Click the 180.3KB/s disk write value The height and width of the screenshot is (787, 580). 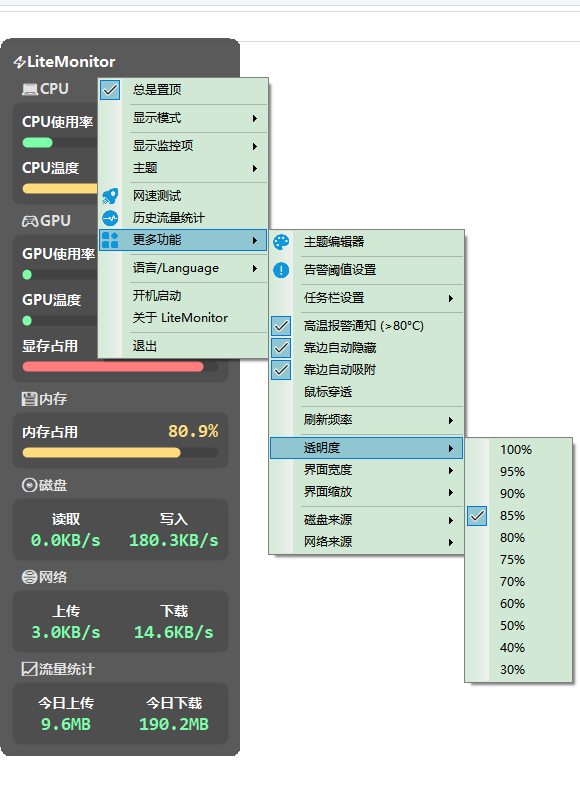pos(174,541)
